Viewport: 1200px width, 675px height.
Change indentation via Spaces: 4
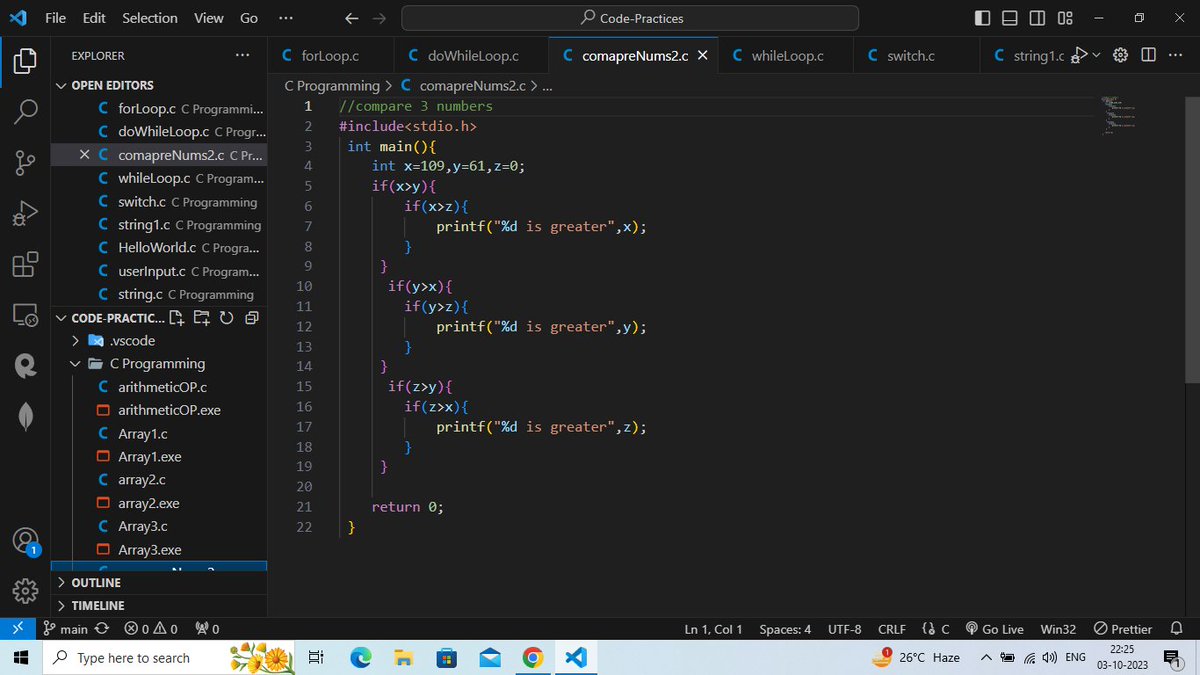pyautogui.click(x=785, y=629)
